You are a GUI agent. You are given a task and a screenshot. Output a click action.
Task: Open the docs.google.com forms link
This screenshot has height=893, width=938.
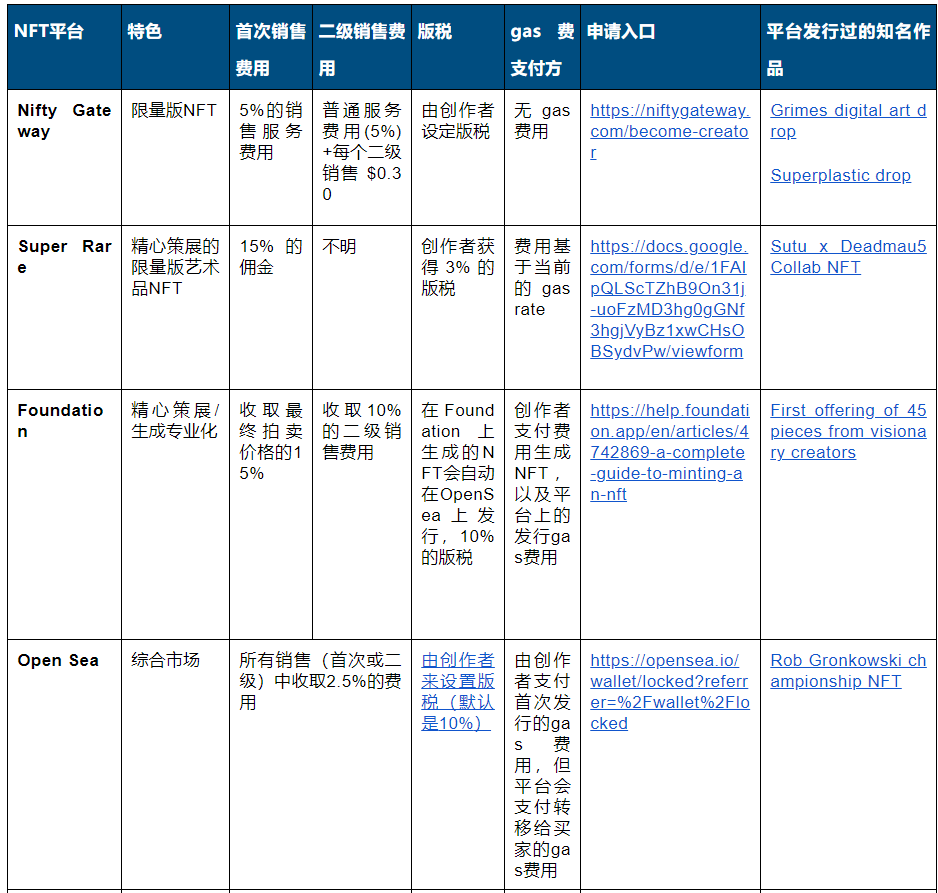(669, 298)
